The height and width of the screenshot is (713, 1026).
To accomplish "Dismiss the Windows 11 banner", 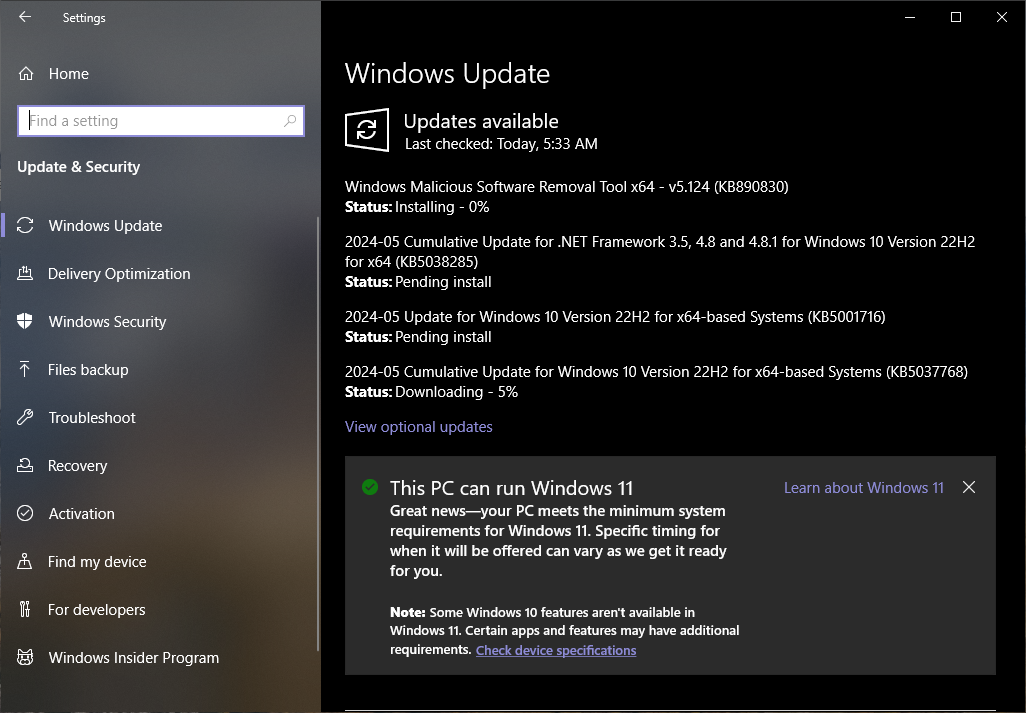I will (x=969, y=487).
